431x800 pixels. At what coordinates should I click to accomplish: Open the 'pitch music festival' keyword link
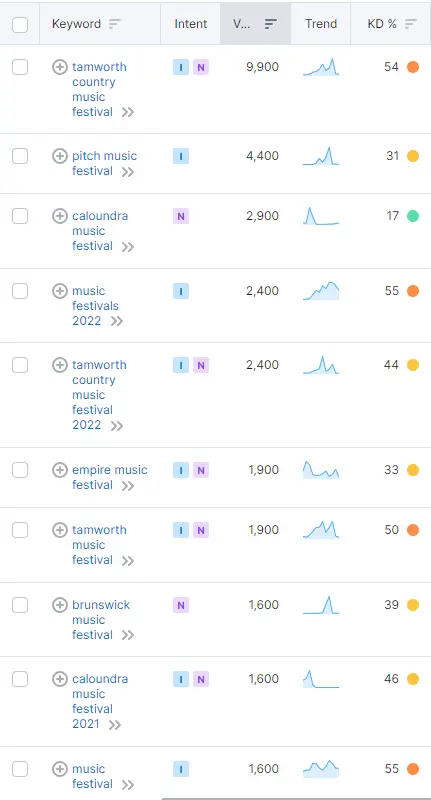(x=105, y=163)
